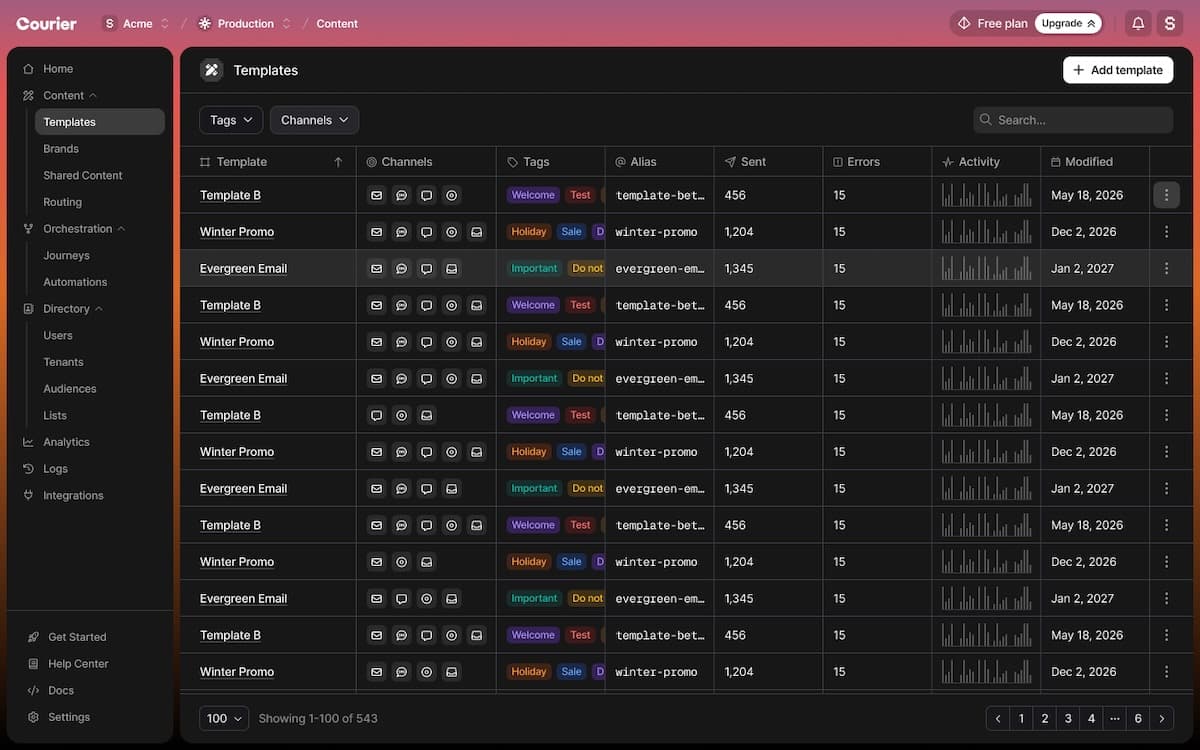The height and width of the screenshot is (750, 1200).
Task: Click the Free plan diamond icon
Action: tap(965, 23)
